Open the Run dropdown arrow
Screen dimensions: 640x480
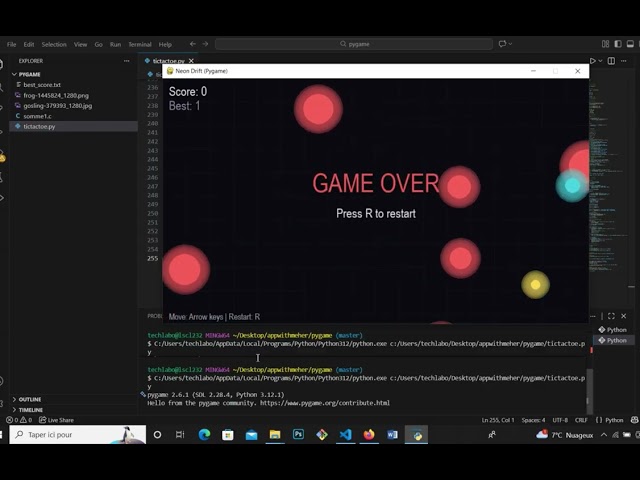600,61
